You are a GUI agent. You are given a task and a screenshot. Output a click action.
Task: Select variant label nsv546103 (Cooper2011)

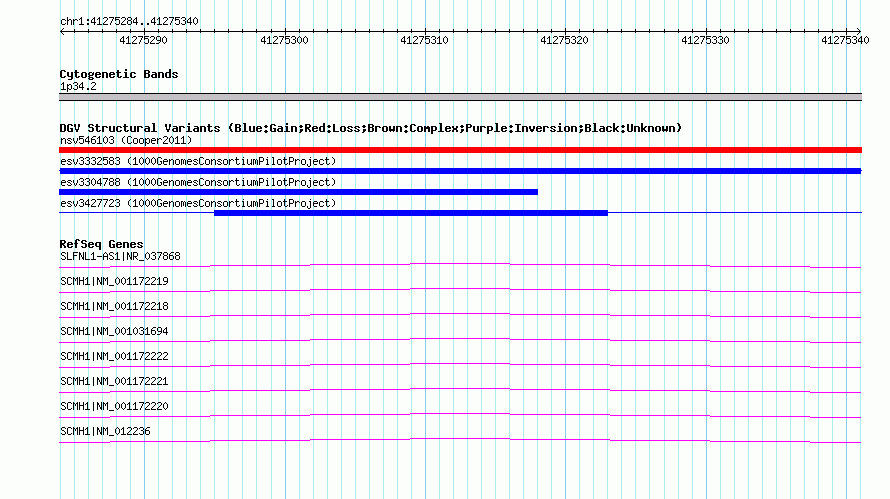(x=126, y=140)
